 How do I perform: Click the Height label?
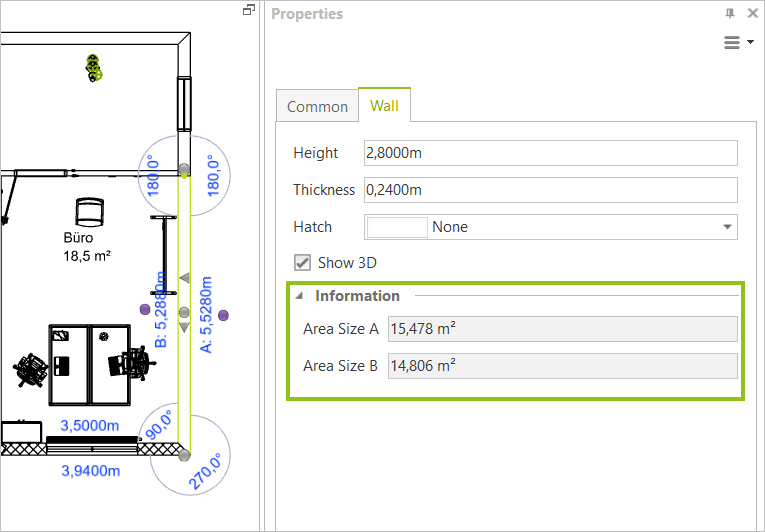point(316,153)
